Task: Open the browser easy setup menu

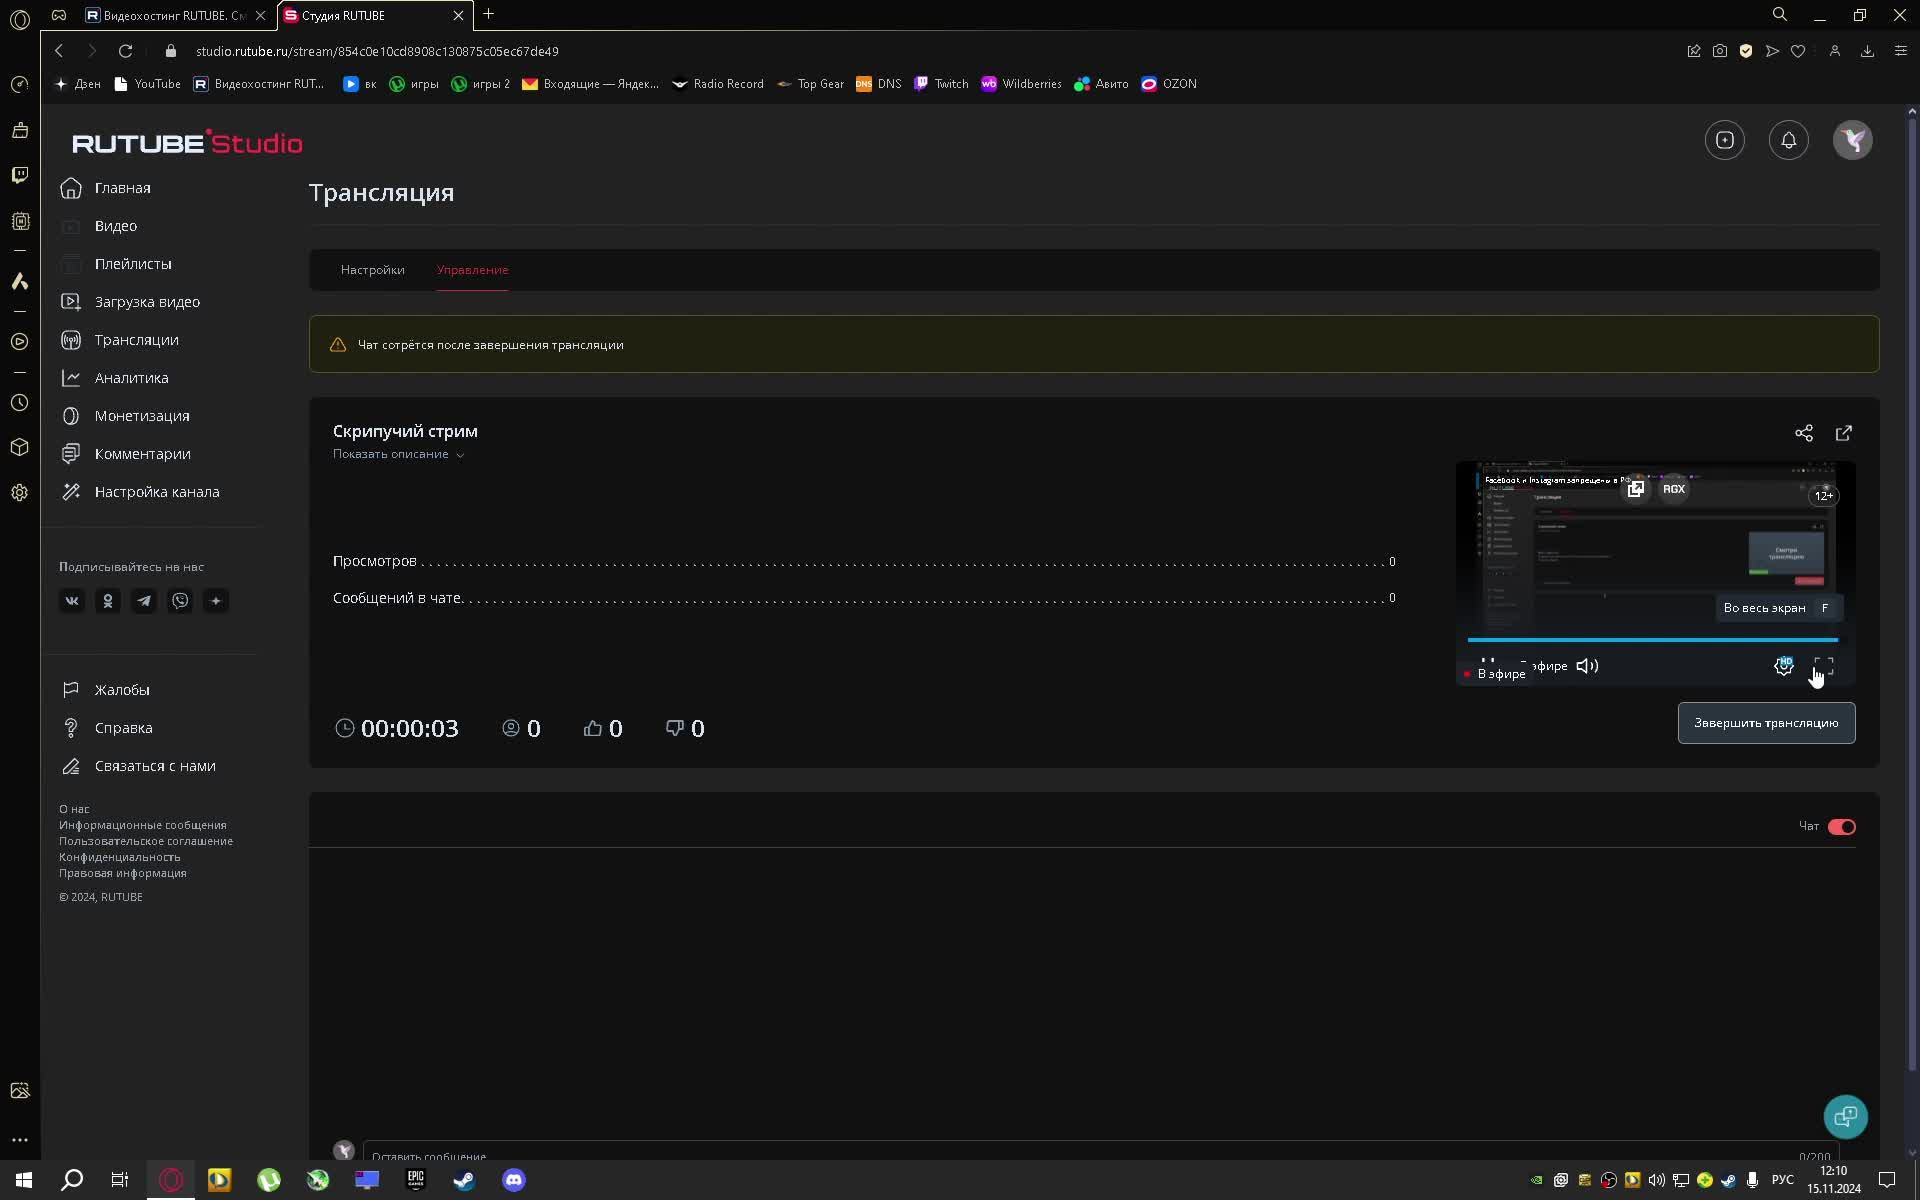Action: click(1900, 51)
